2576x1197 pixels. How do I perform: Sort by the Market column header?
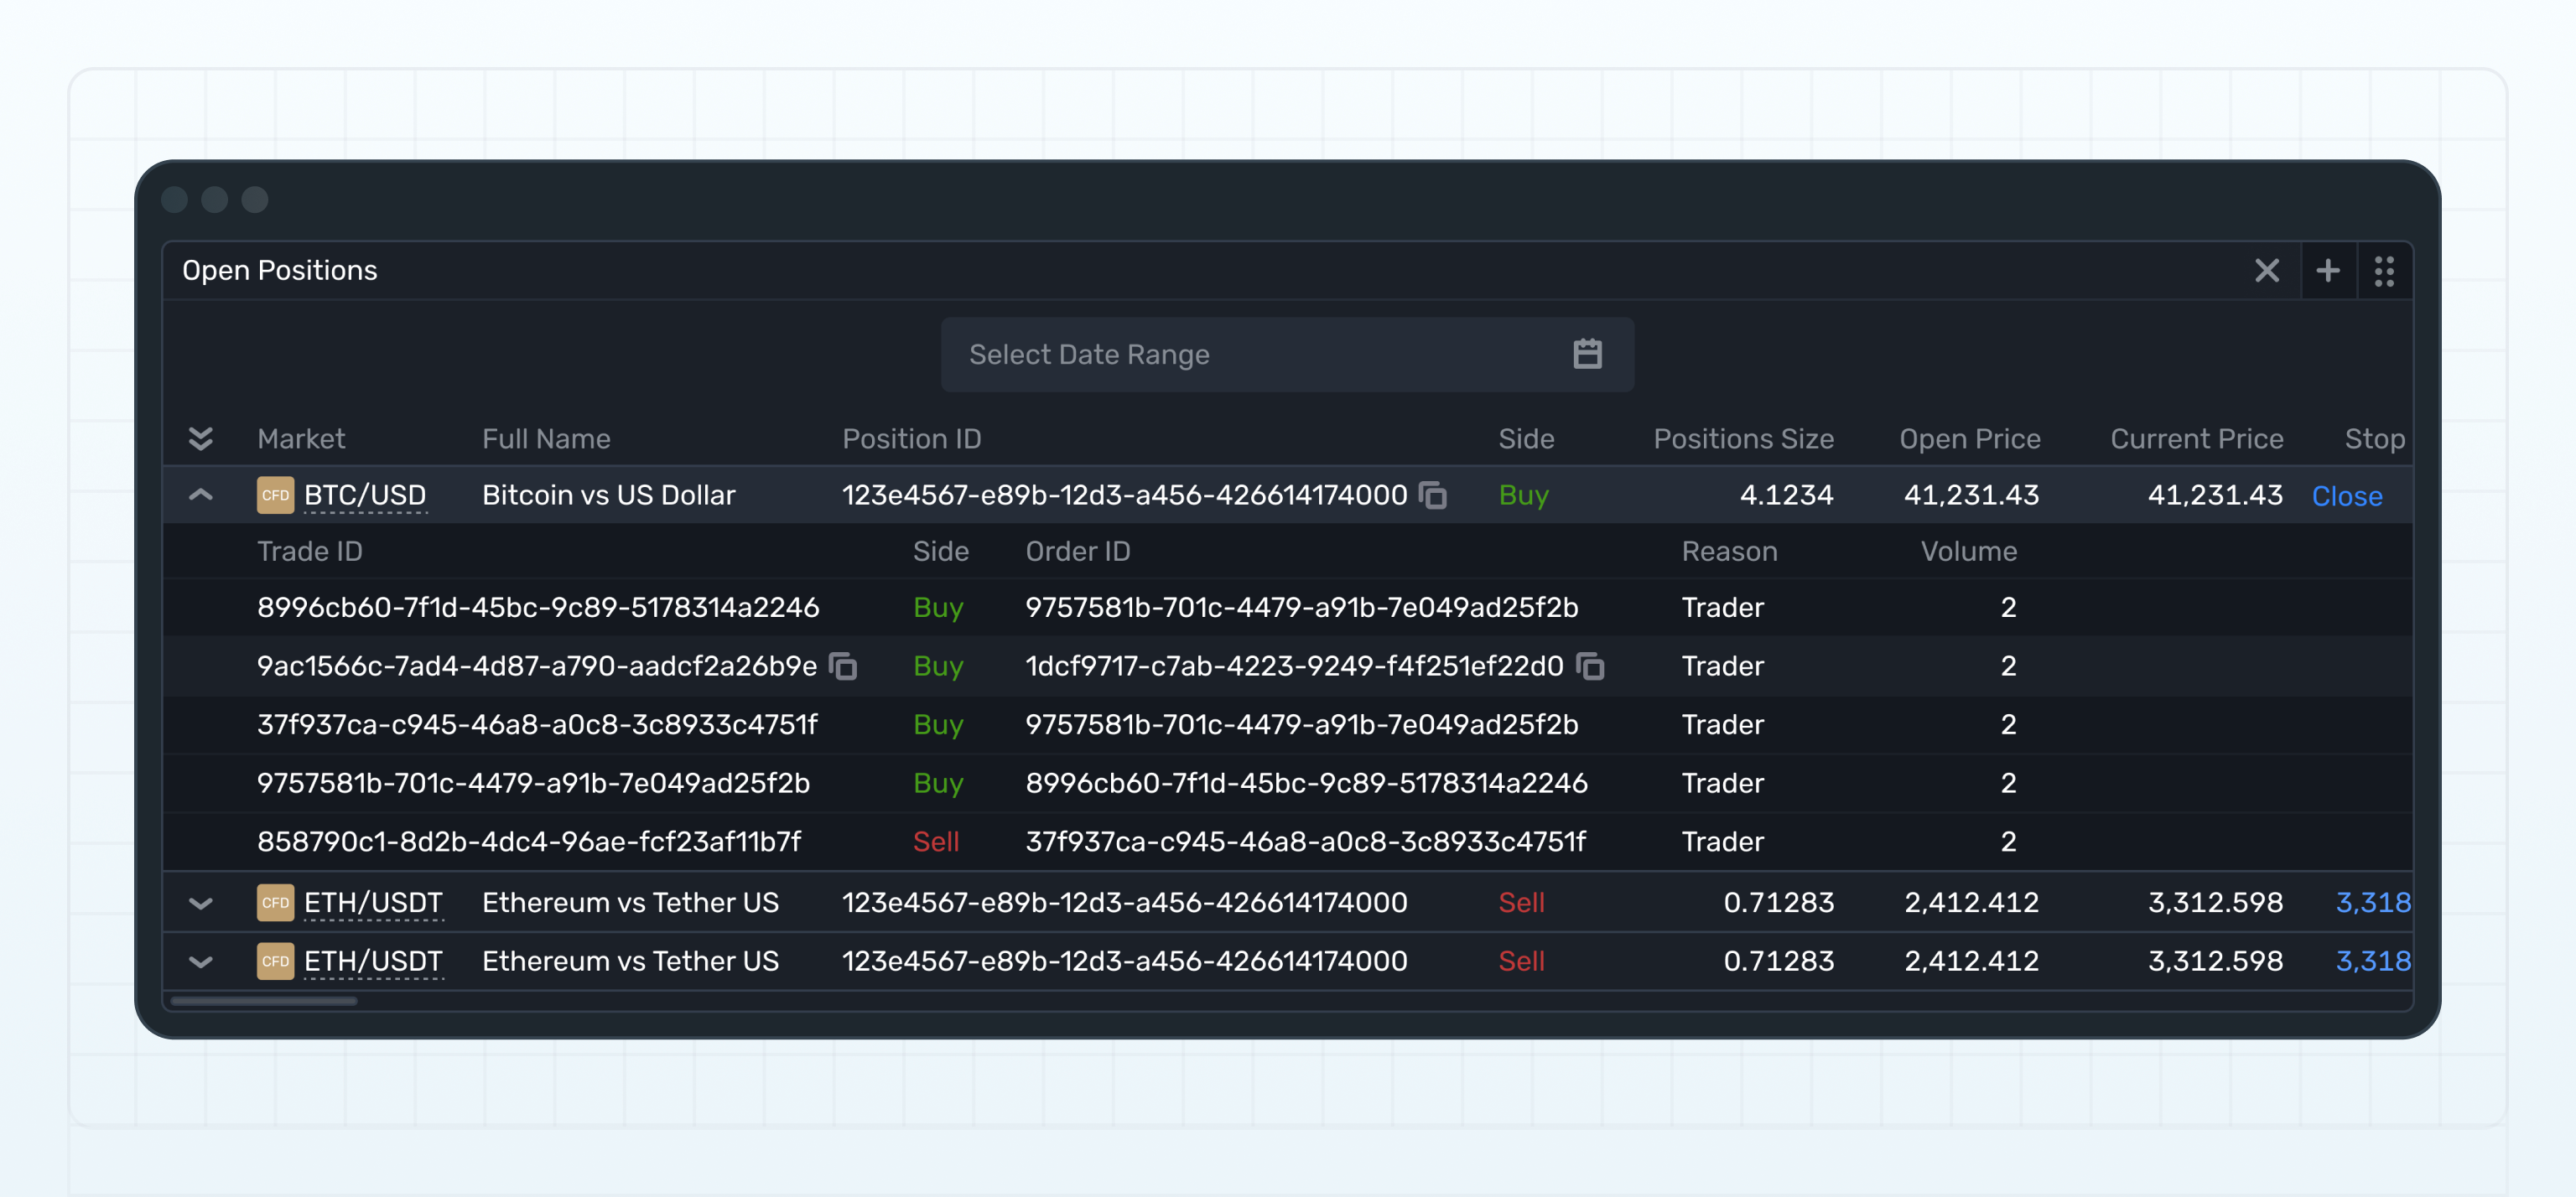pyautogui.click(x=301, y=439)
